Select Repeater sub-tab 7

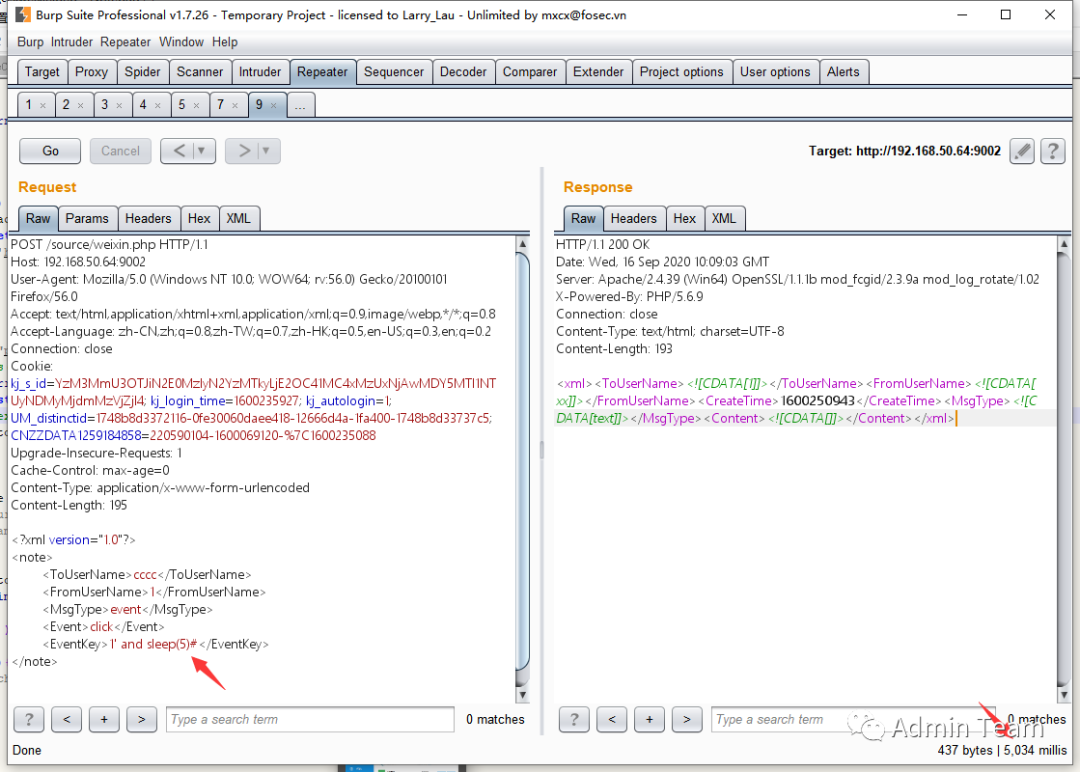220,105
